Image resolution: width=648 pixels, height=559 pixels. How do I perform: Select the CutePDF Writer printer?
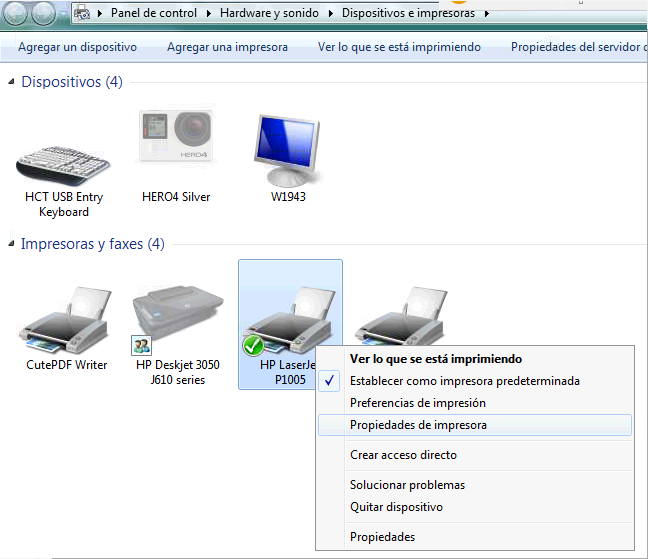66,325
